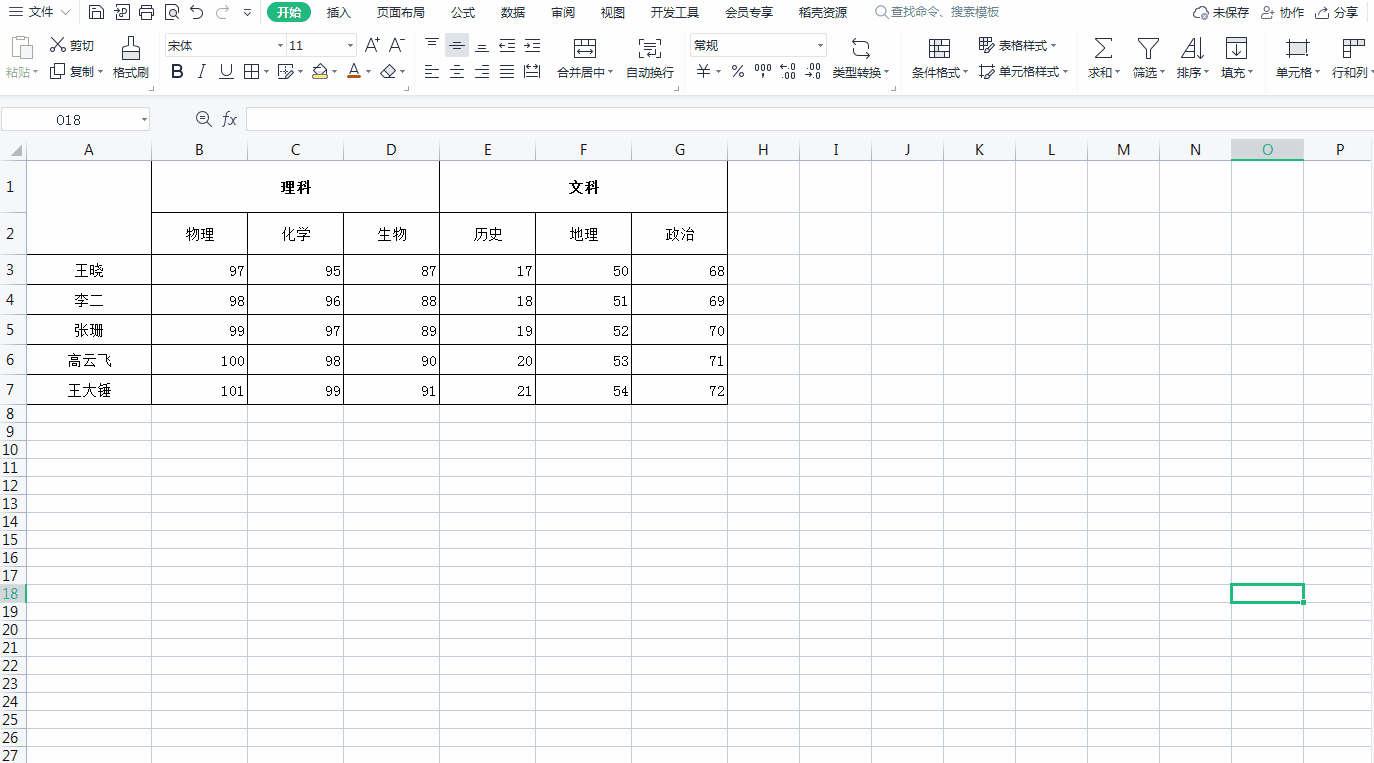Switch to the Review (审阅) tab
The height and width of the screenshot is (763, 1374).
(563, 13)
